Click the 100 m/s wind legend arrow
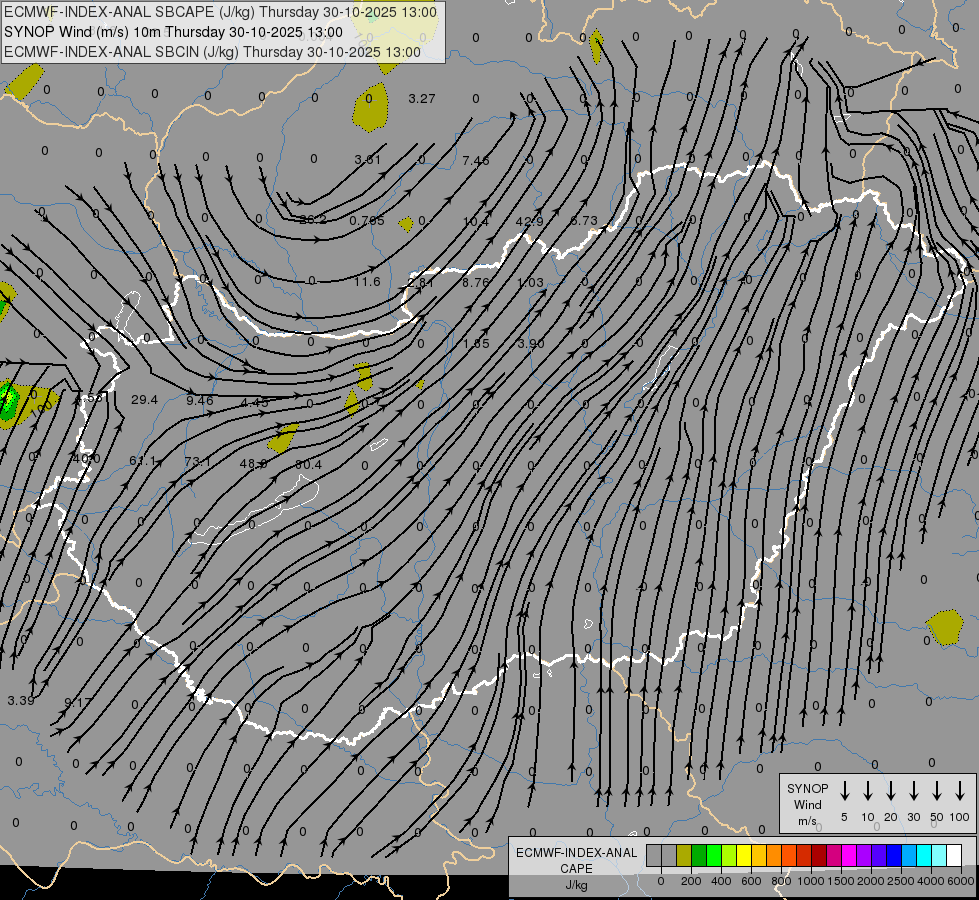Screen dimensions: 979x900 point(960,791)
